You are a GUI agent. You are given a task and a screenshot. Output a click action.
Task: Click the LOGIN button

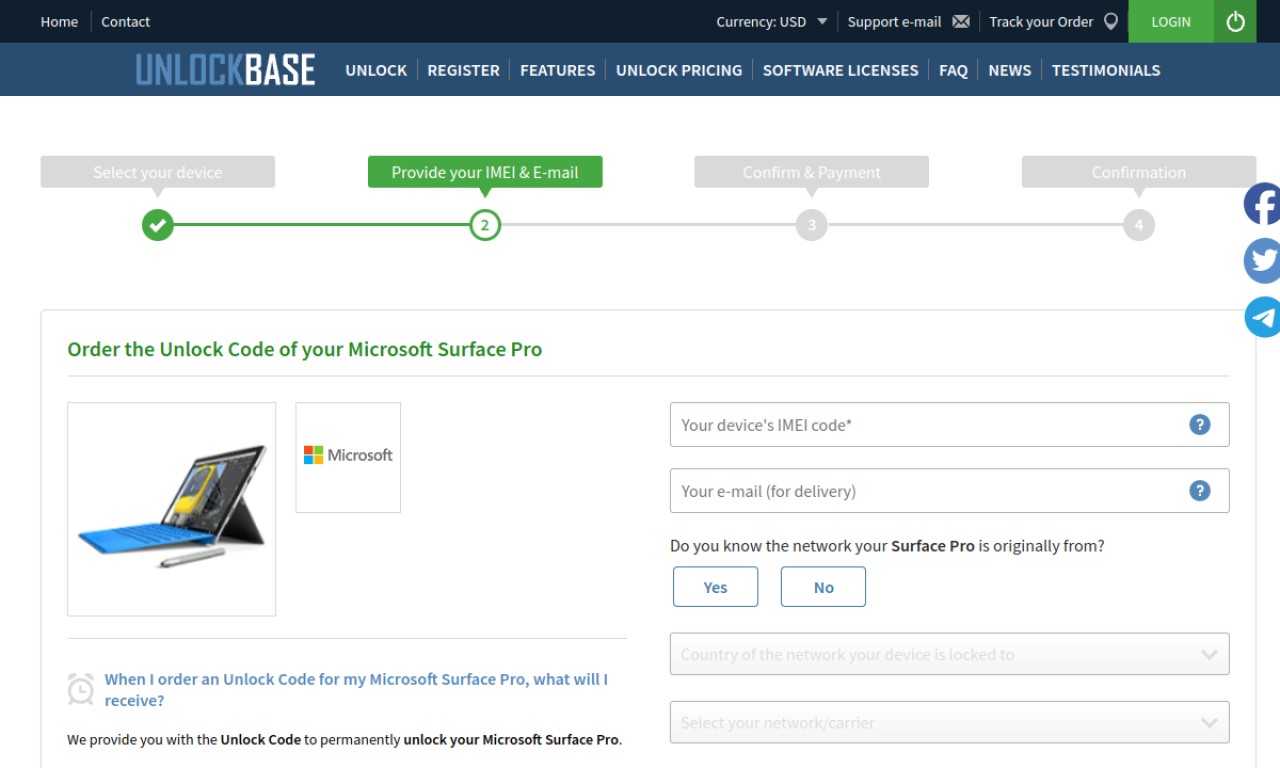point(1171,21)
